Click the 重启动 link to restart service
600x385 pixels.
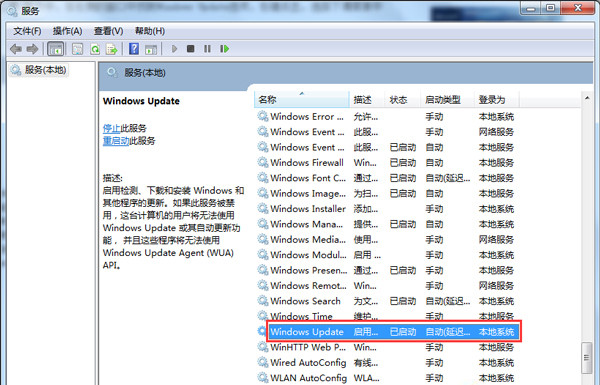[116, 141]
